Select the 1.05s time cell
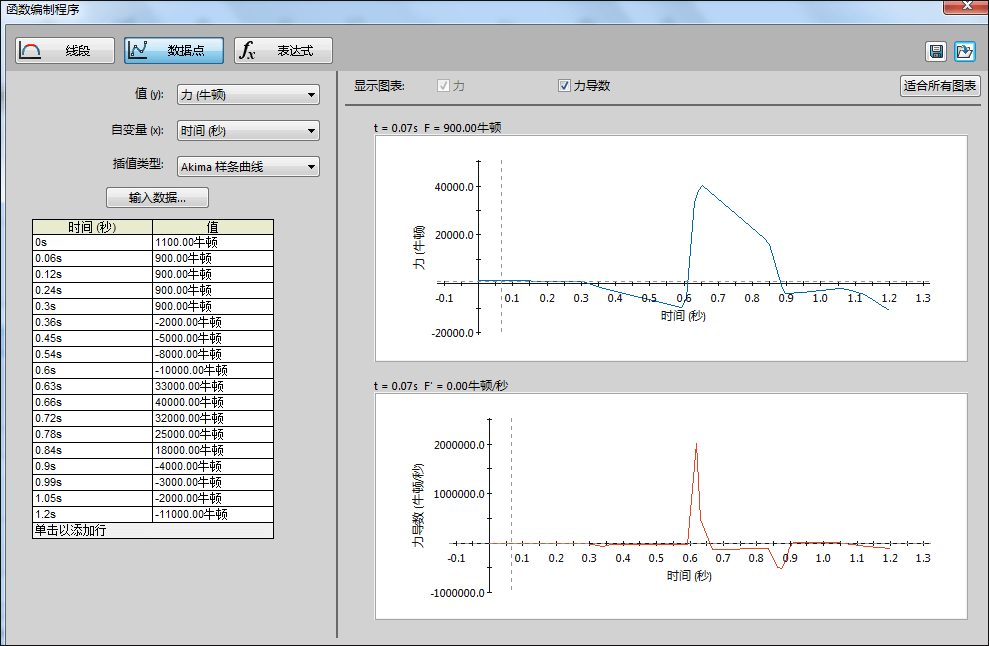Screen dimensions: 989x646 (x=93, y=498)
